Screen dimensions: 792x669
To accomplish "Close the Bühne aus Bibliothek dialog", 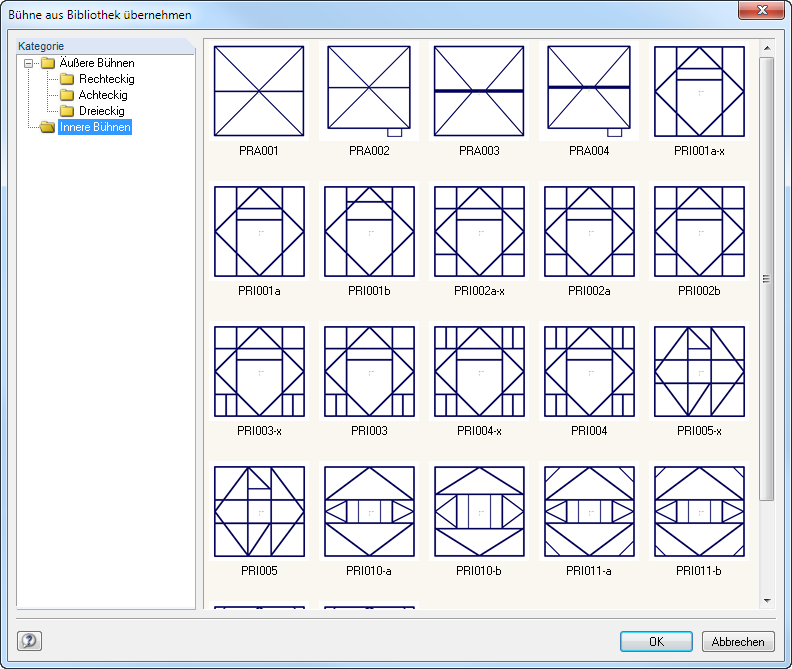I will (762, 10).
